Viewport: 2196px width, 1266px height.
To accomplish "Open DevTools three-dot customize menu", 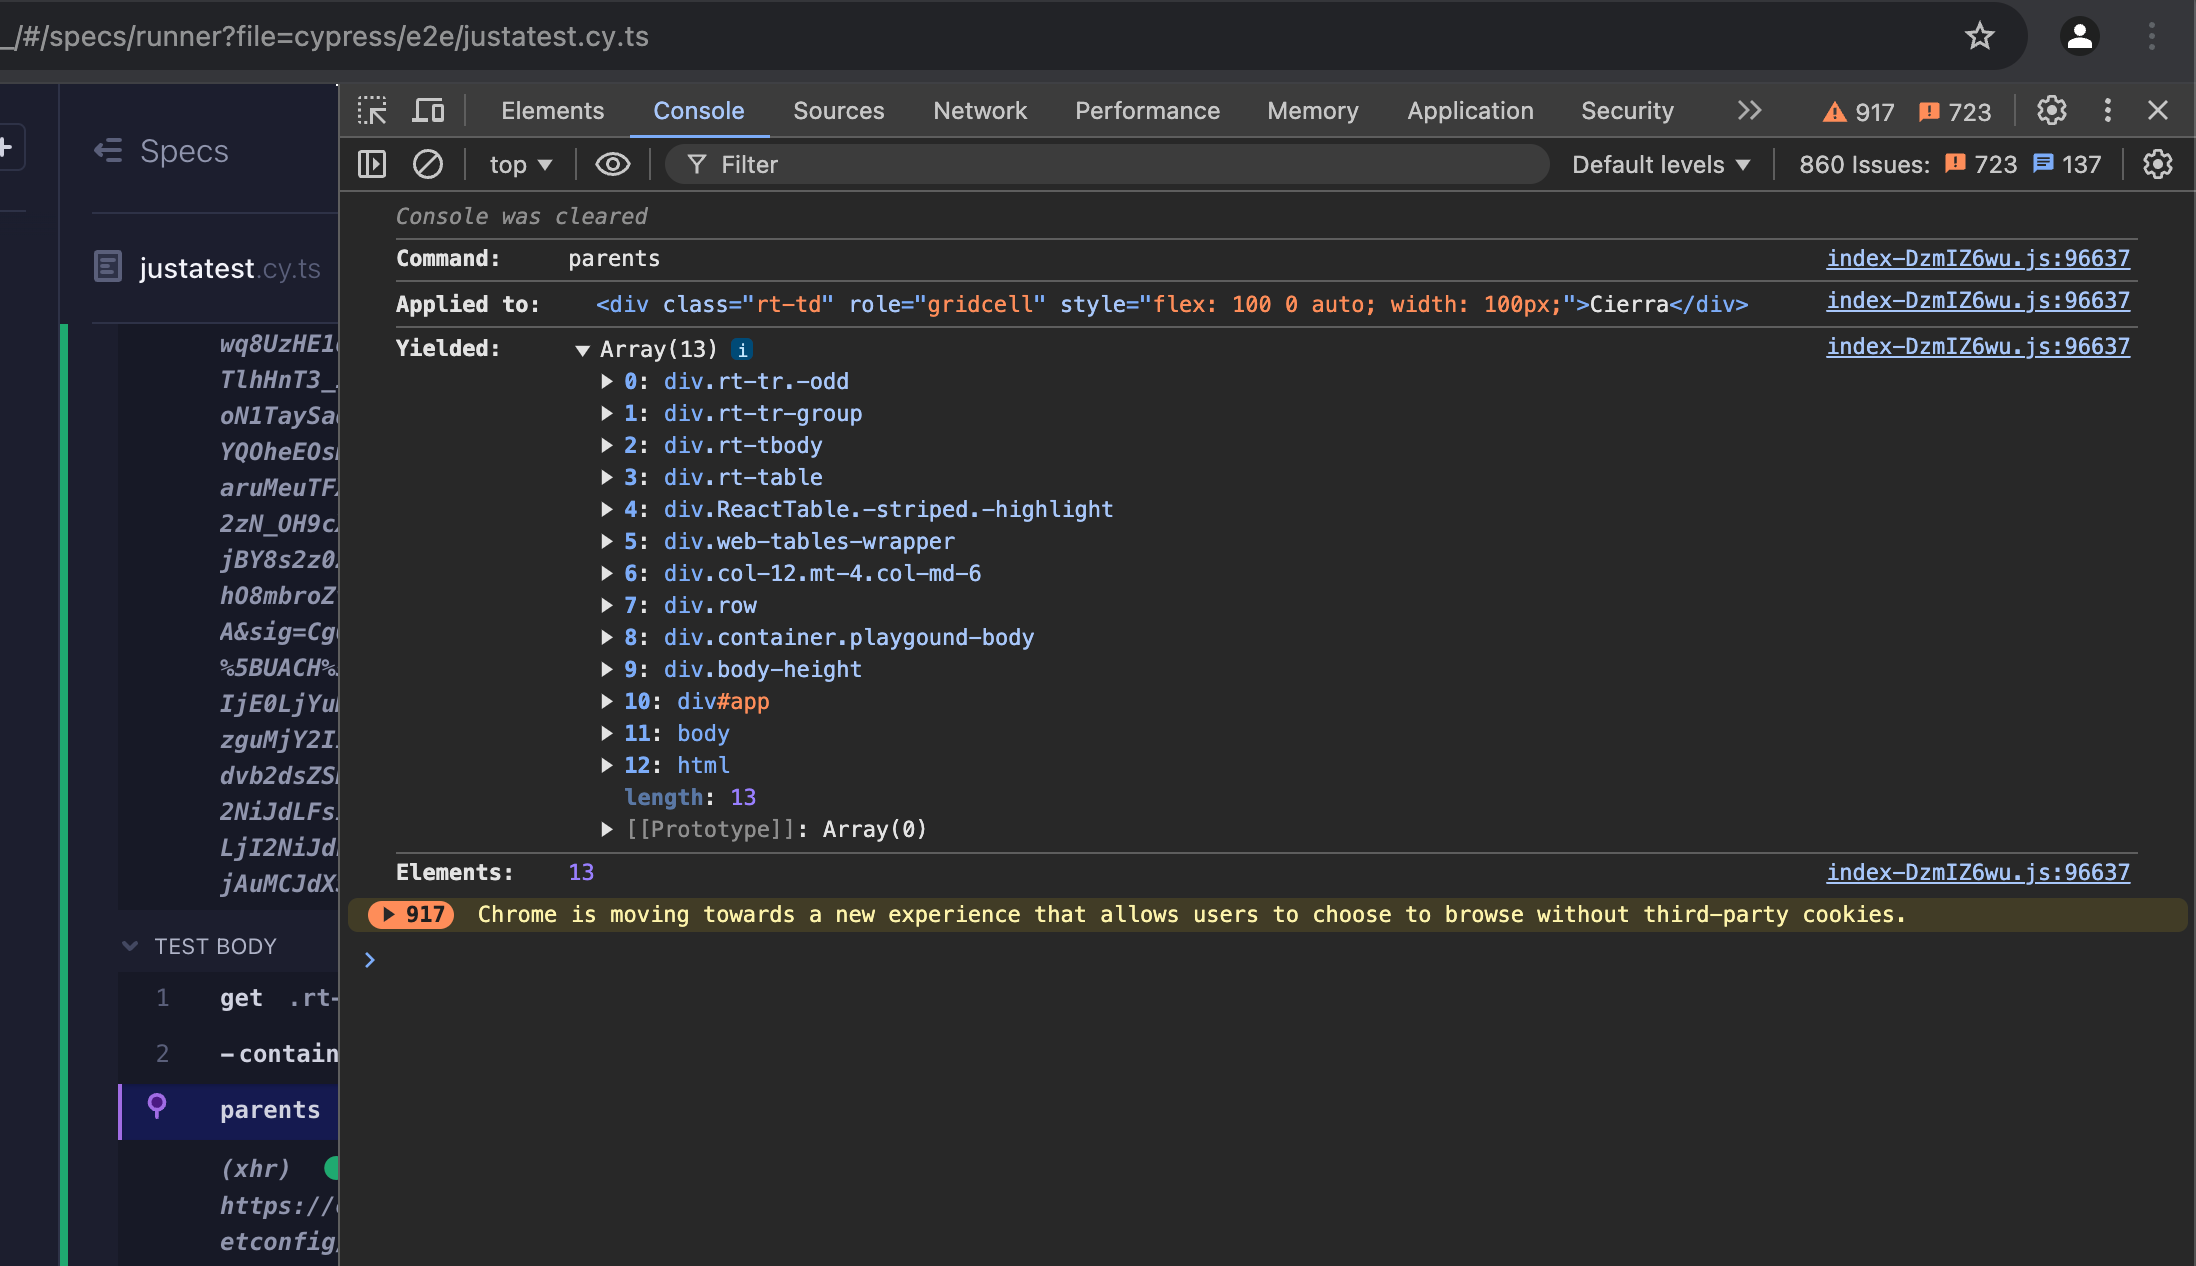I will [x=2107, y=110].
